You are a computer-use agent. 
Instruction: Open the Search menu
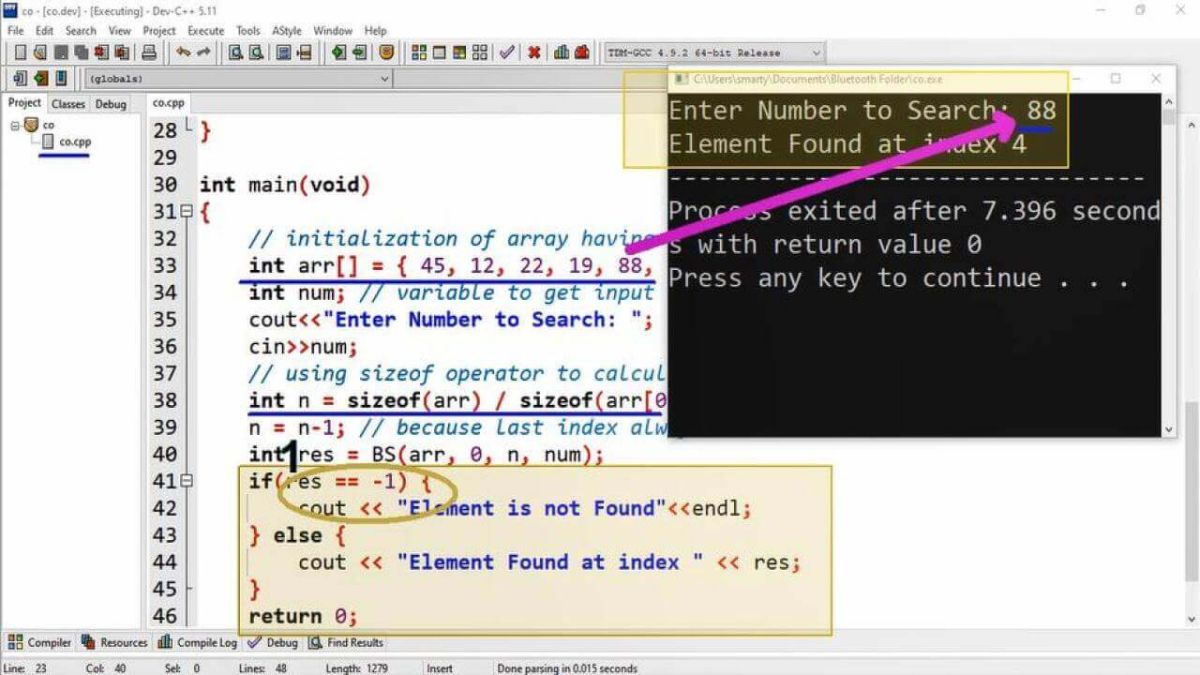tap(80, 31)
